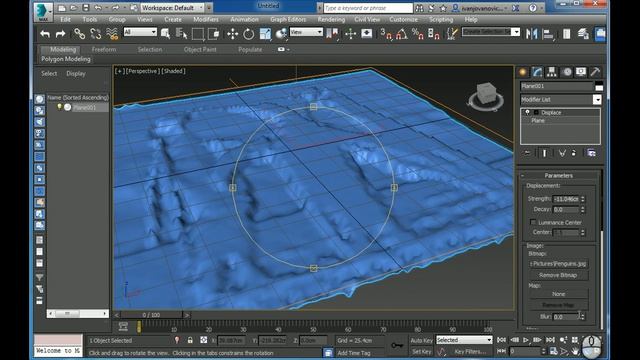Enable the Luminance Center checkbox
The width and height of the screenshot is (640, 360).
533,222
